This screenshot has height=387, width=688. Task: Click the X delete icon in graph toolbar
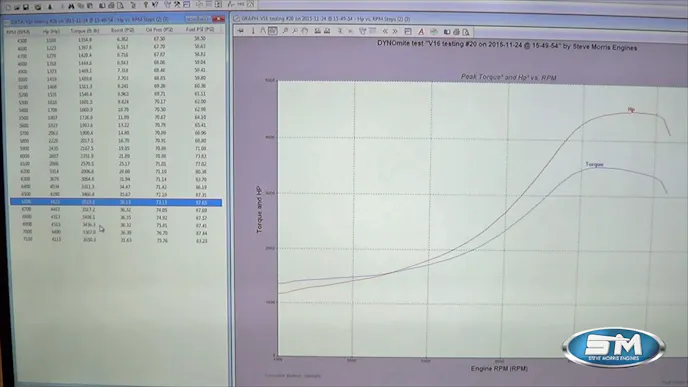click(x=350, y=31)
